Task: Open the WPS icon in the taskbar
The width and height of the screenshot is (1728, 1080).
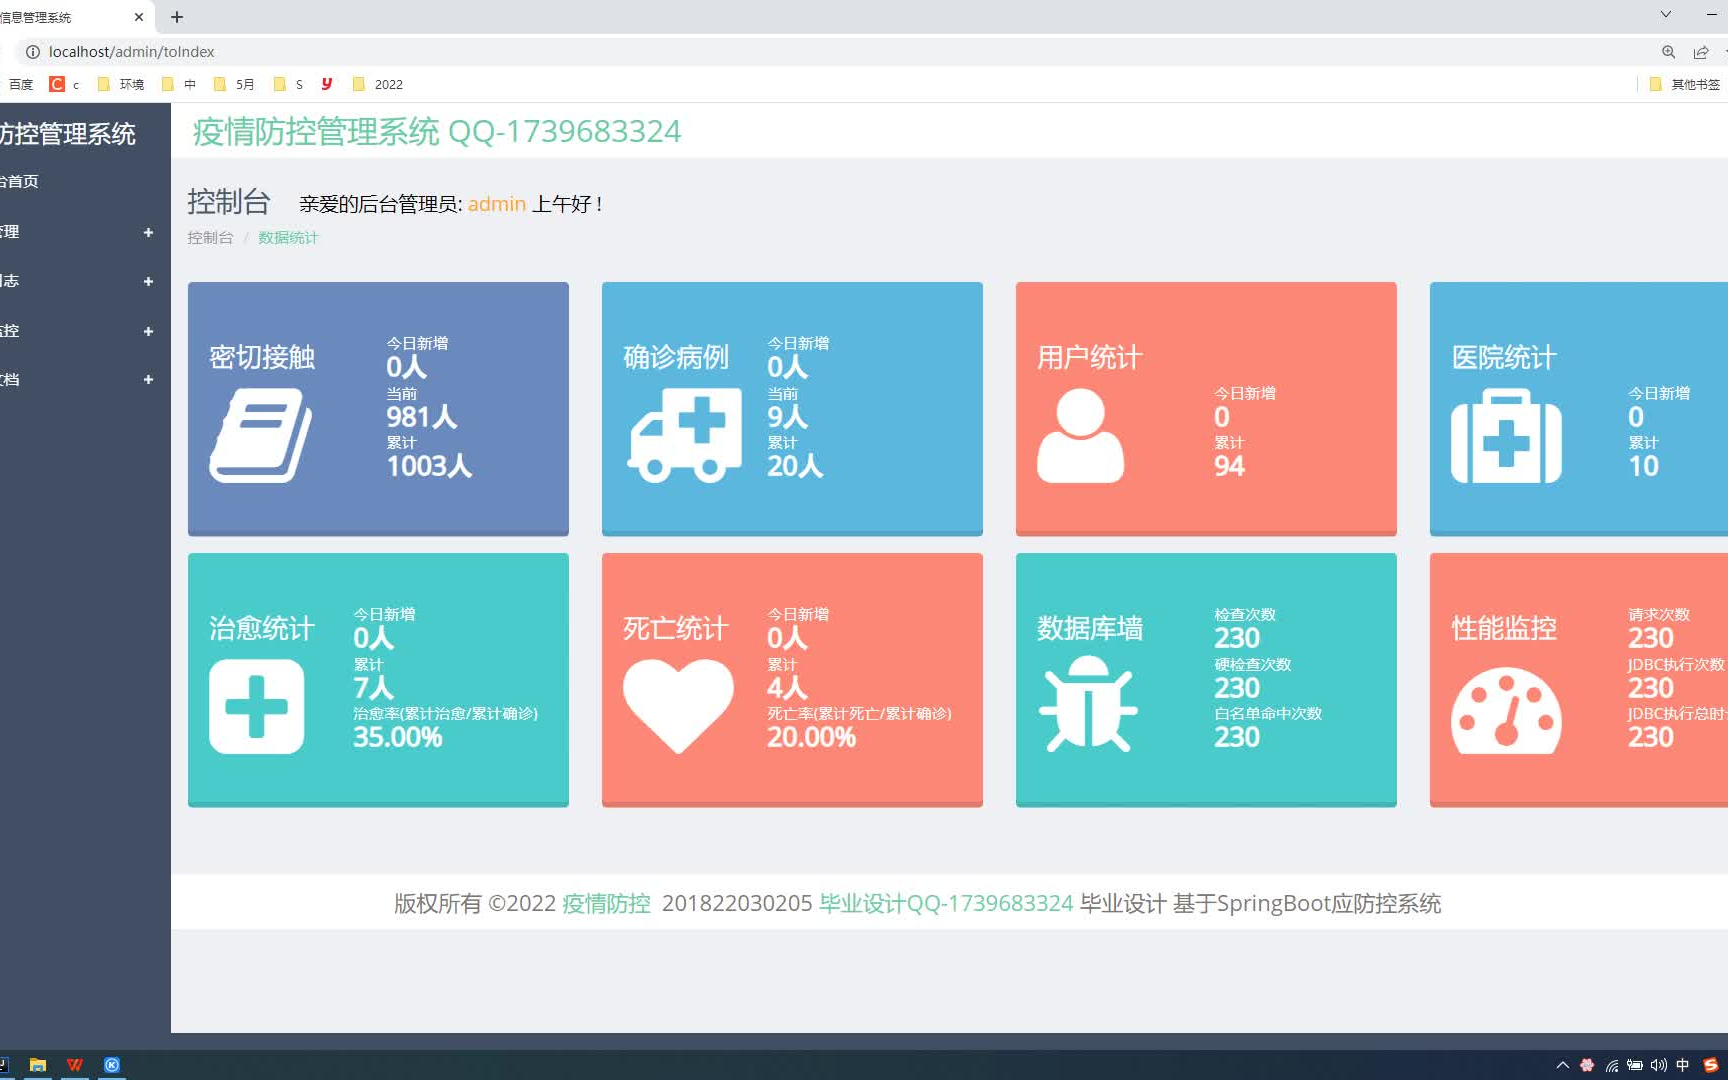Action: pyautogui.click(x=75, y=1065)
